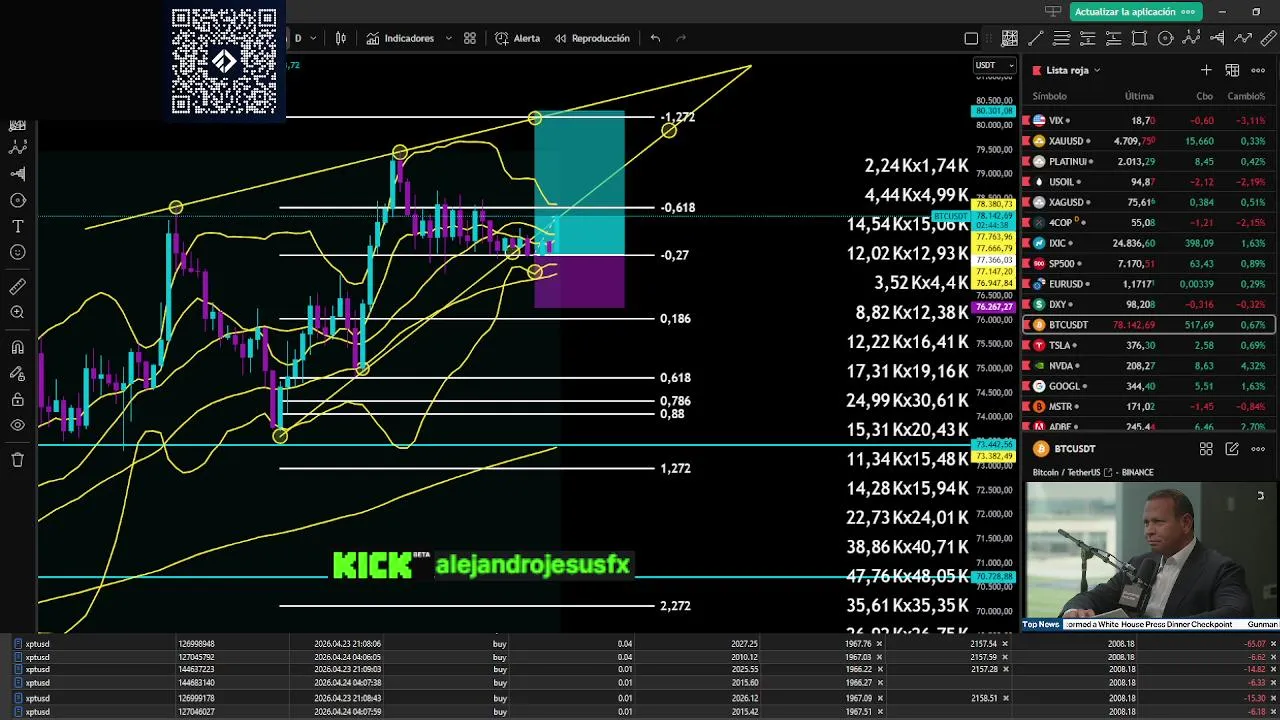This screenshot has height=720, width=1280.
Task: Click the 0,618 Fibonacci level label
Action: click(x=675, y=378)
